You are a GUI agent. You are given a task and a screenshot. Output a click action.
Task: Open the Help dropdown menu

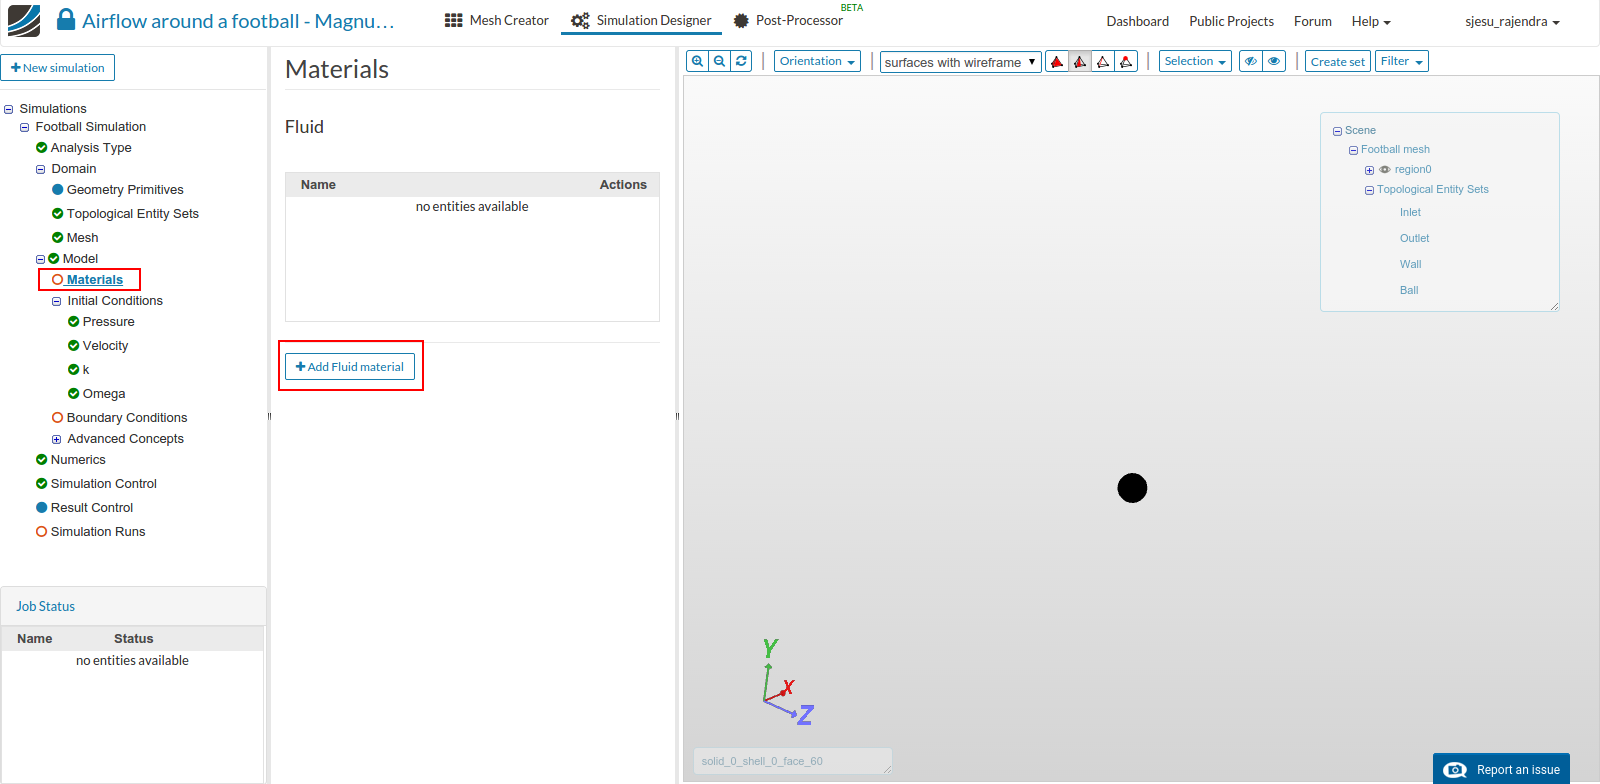click(1371, 21)
